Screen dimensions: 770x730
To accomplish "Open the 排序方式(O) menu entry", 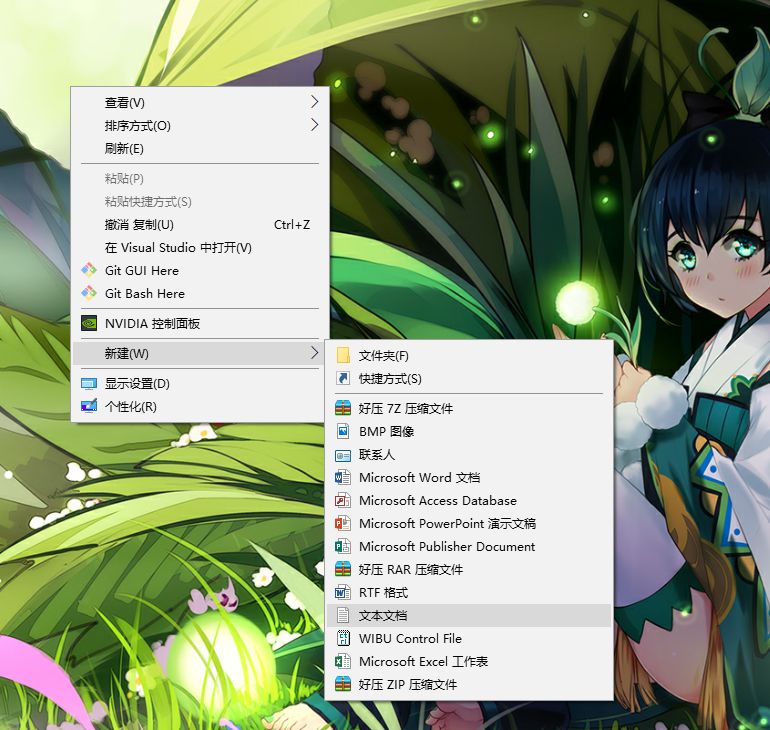I will coord(200,125).
